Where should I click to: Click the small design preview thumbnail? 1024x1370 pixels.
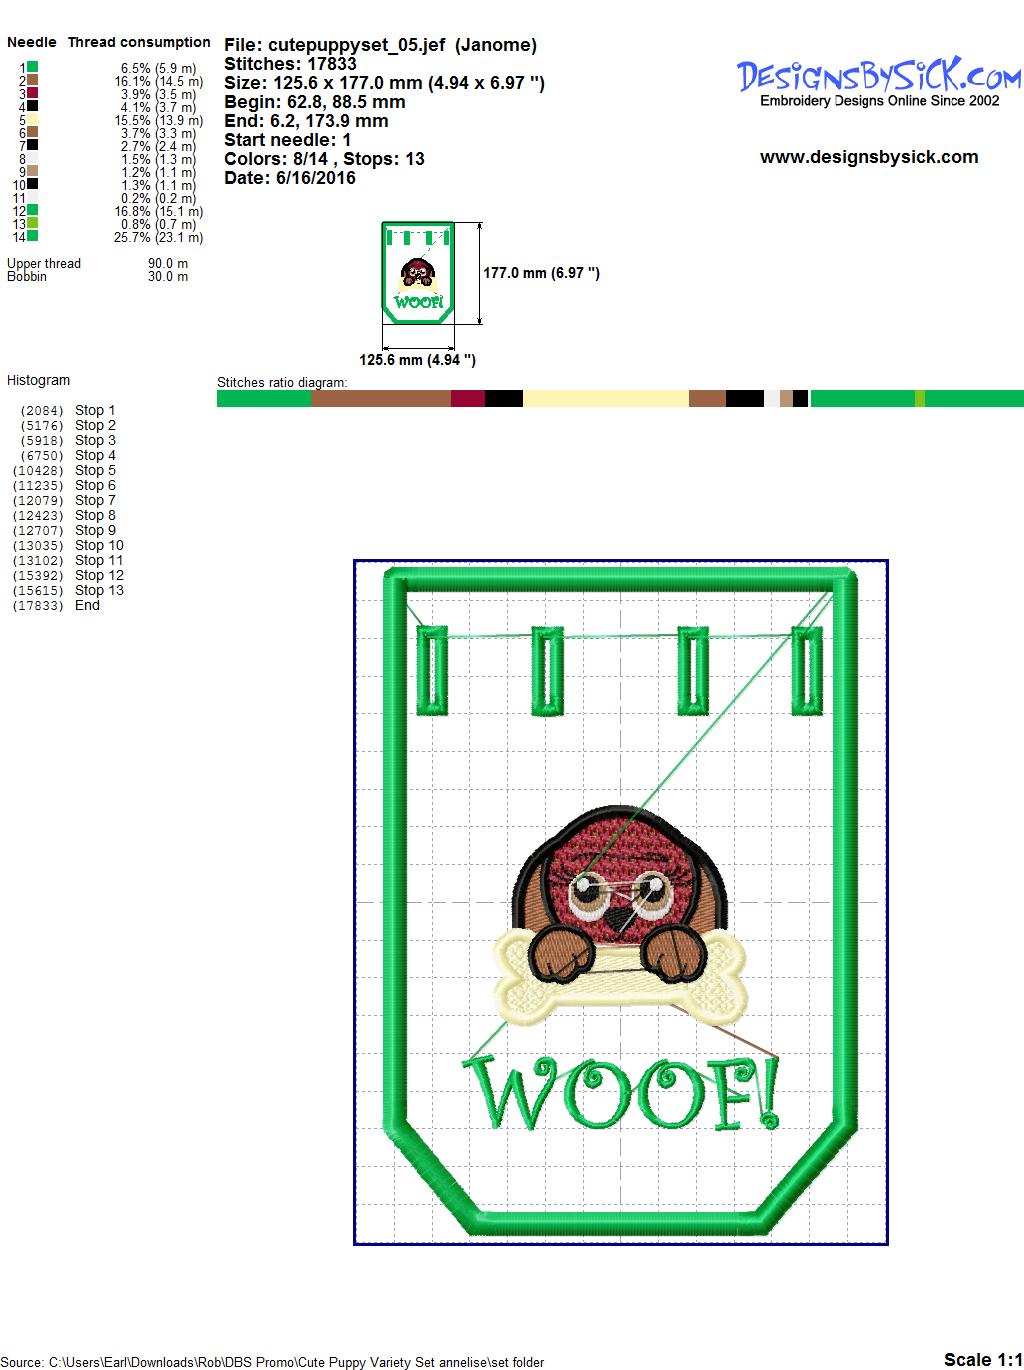(x=418, y=274)
